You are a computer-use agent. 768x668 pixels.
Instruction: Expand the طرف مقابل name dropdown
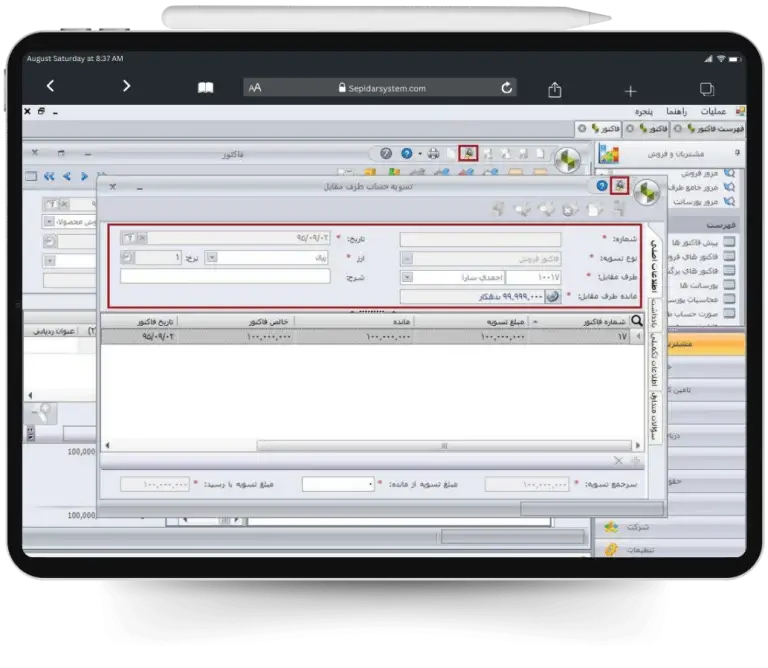(407, 277)
